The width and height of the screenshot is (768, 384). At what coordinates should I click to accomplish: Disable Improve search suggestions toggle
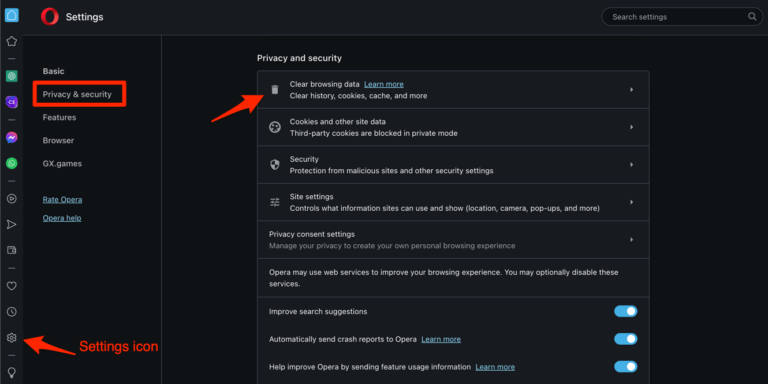625,311
